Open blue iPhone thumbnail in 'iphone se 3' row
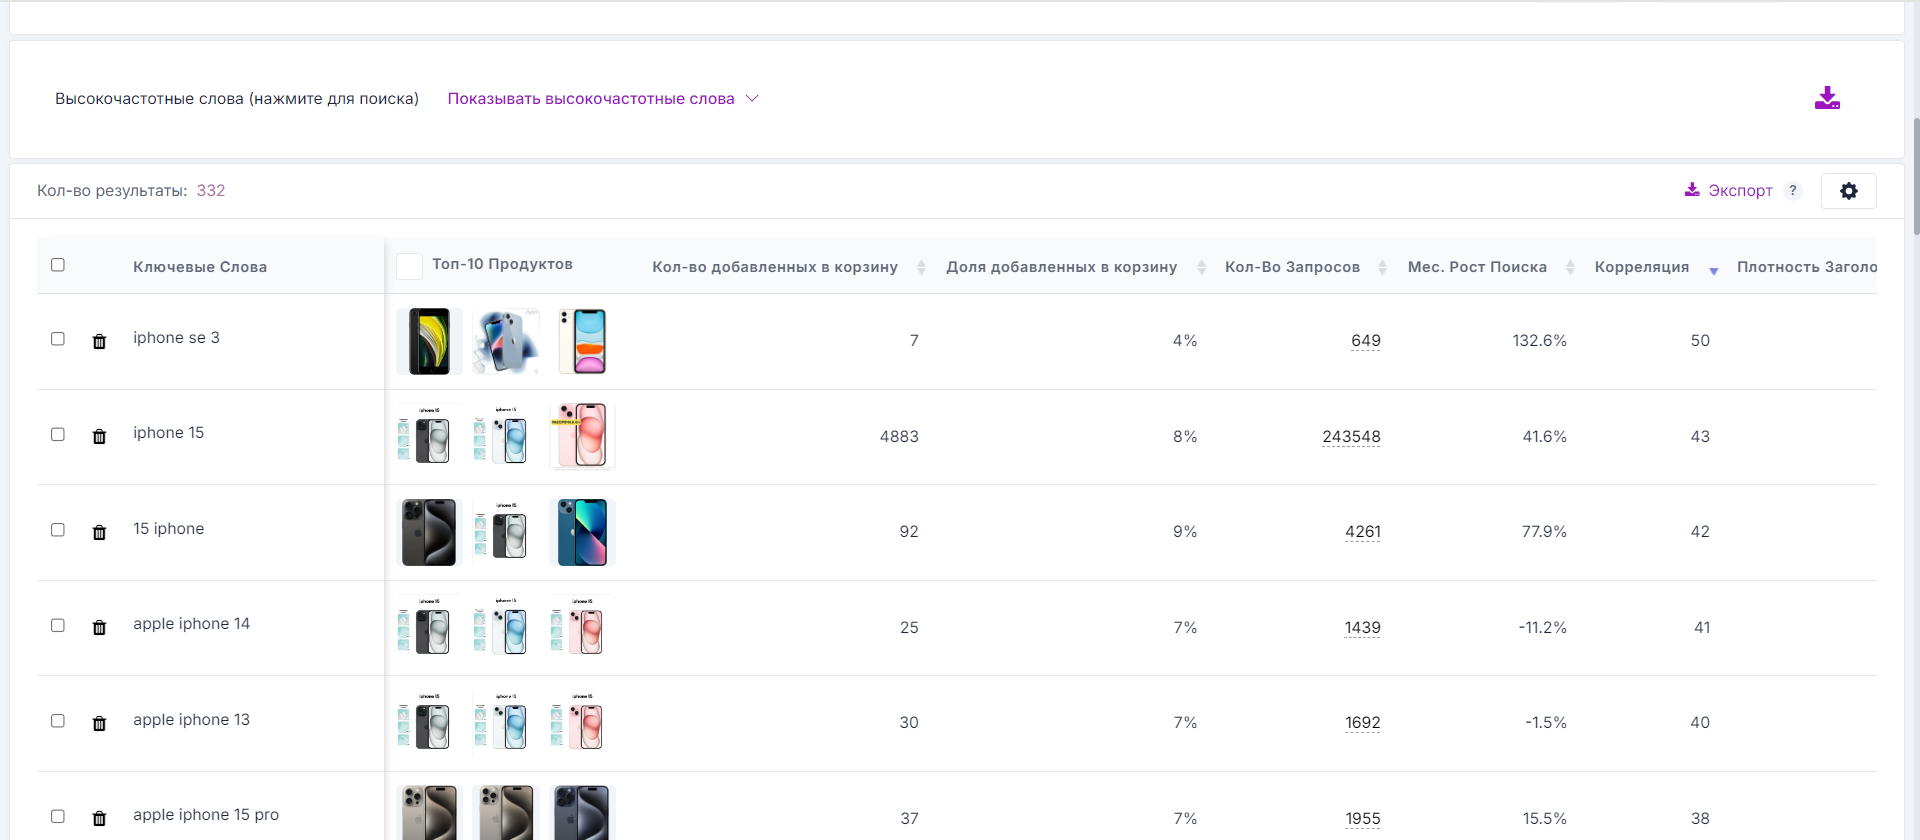Screen dimensions: 1920x840 point(506,341)
